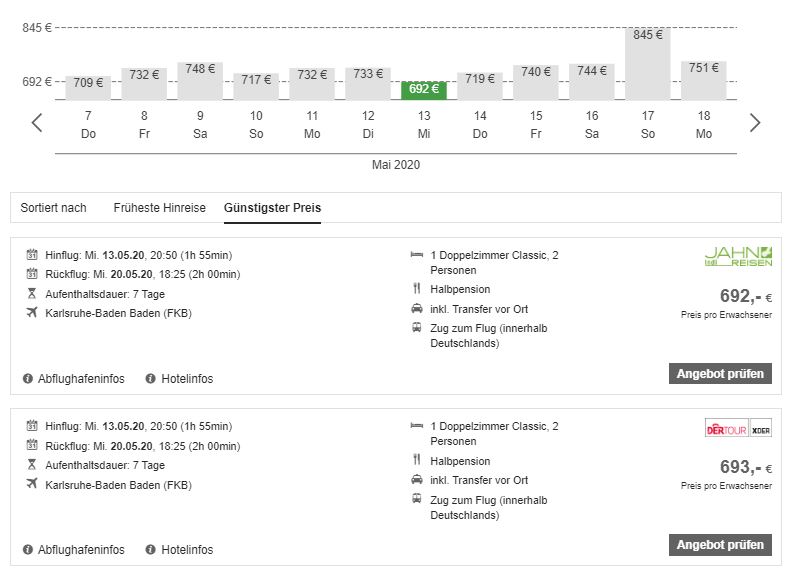Click the next dates right arrow
This screenshot has height=573, width=792.
pos(755,123)
